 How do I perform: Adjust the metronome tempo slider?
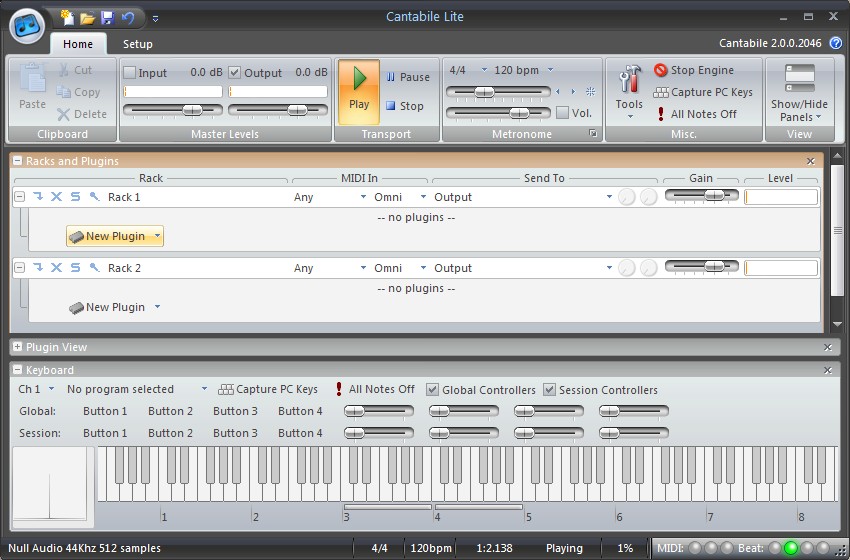(x=498, y=92)
